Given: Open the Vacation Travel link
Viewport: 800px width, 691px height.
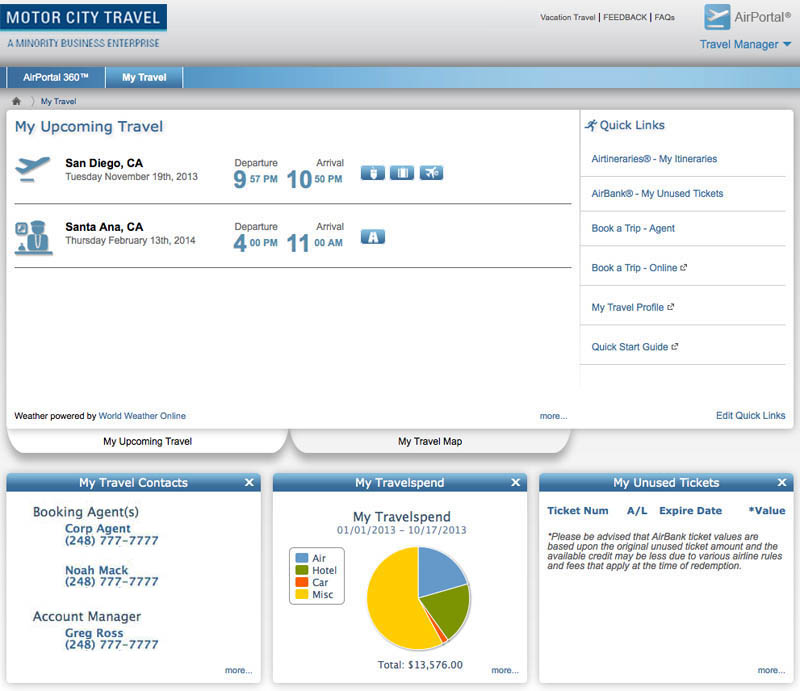Looking at the screenshot, I should pyautogui.click(x=567, y=17).
